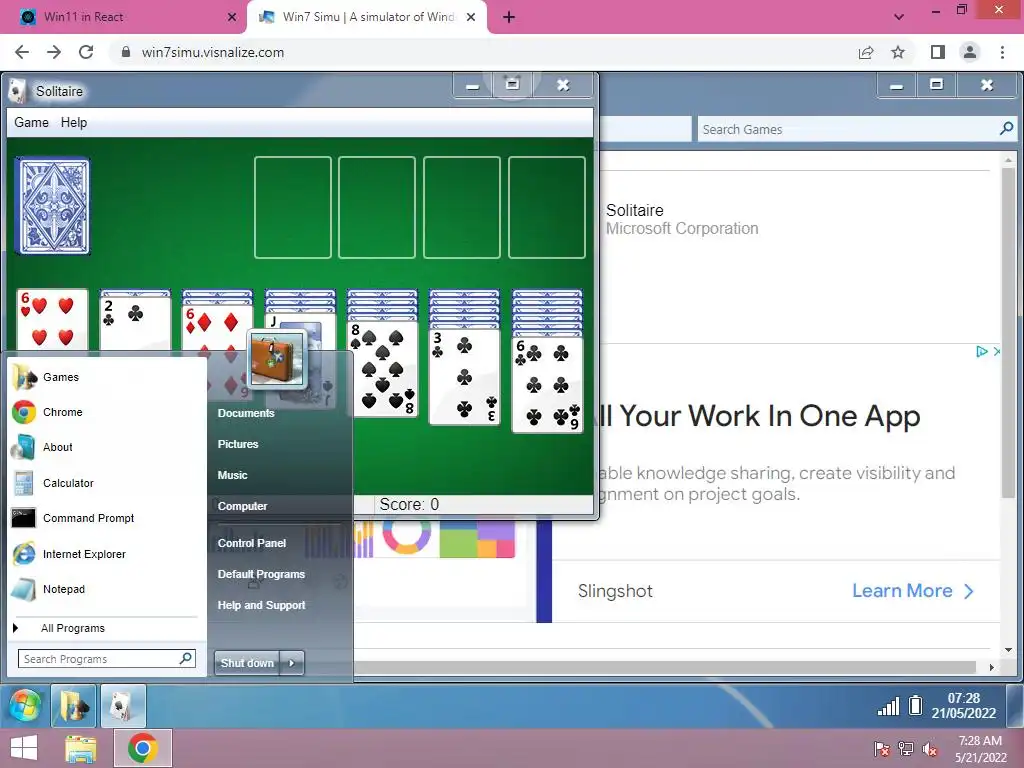Select the 3 of clubs card
This screenshot has height=768, width=1024.
(x=464, y=377)
